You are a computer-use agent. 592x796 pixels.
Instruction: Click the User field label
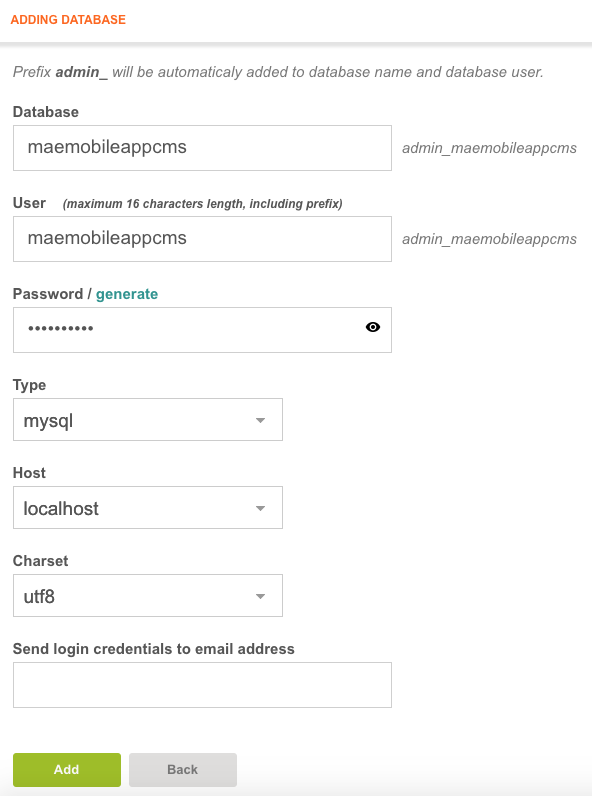(29, 203)
